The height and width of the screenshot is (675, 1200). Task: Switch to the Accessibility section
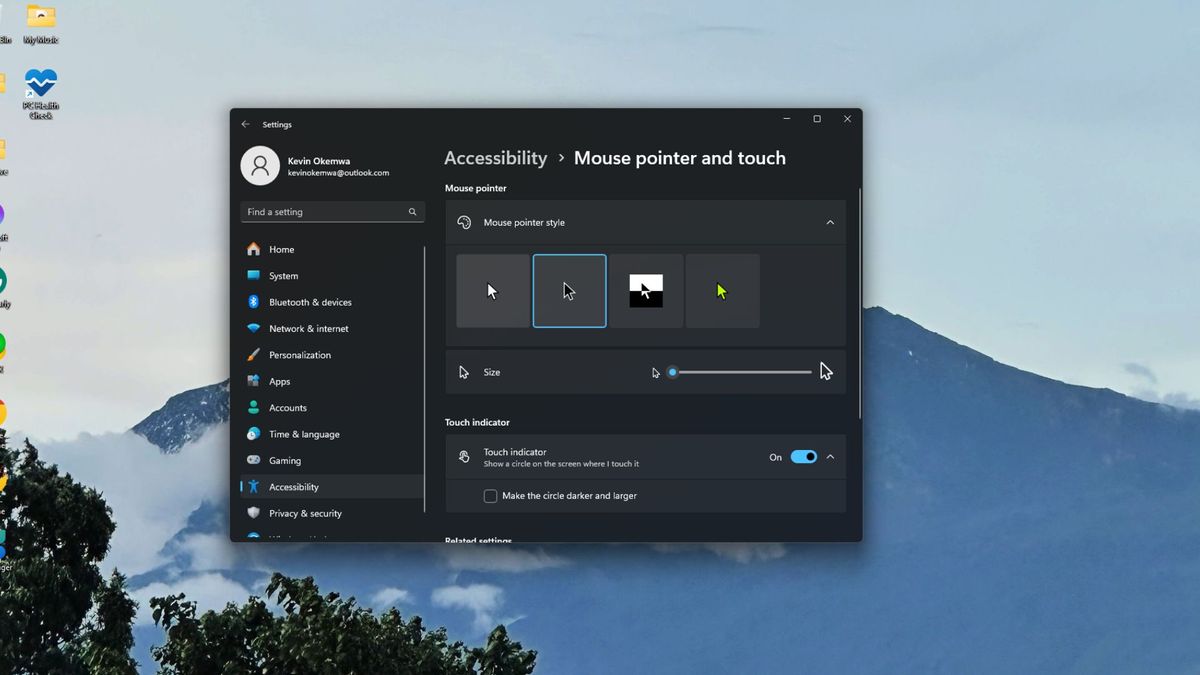(x=293, y=486)
